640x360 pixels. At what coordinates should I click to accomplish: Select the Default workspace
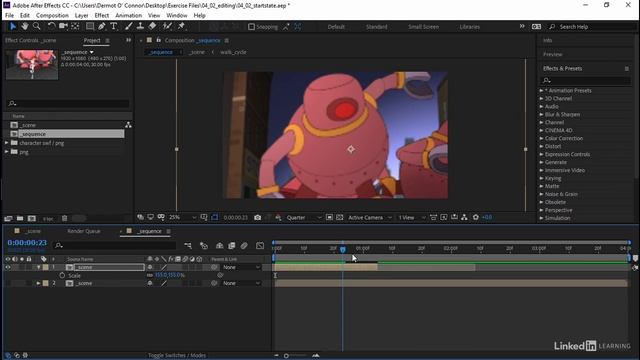(336, 27)
